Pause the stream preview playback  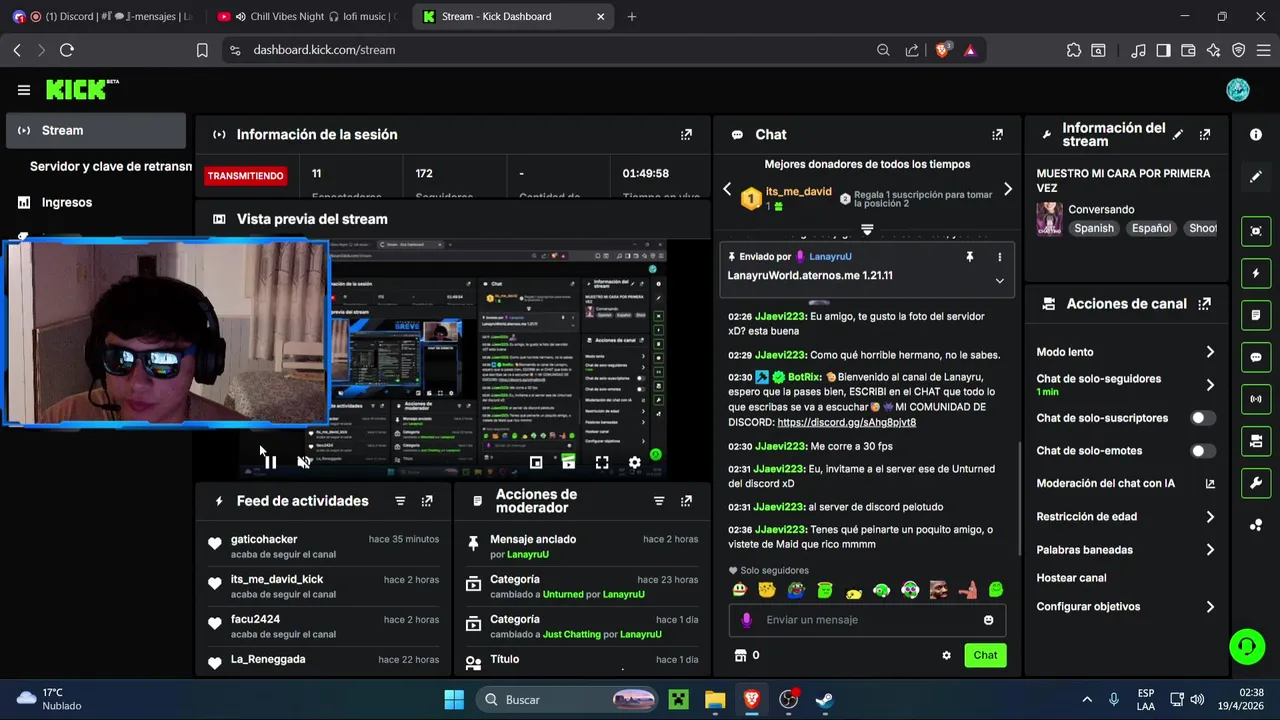pos(270,463)
